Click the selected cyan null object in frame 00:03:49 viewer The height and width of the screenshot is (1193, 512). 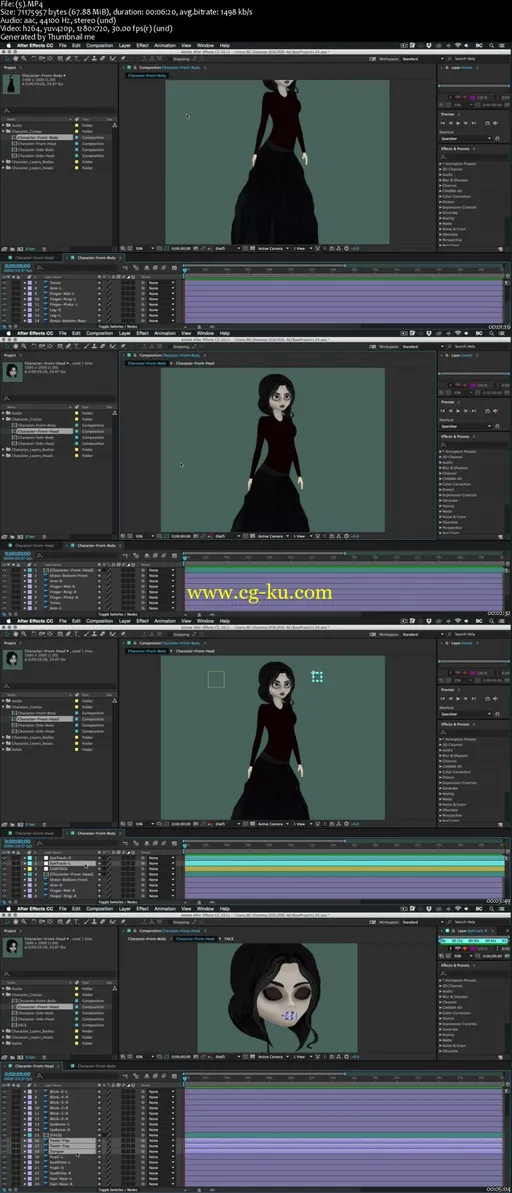pos(317,676)
